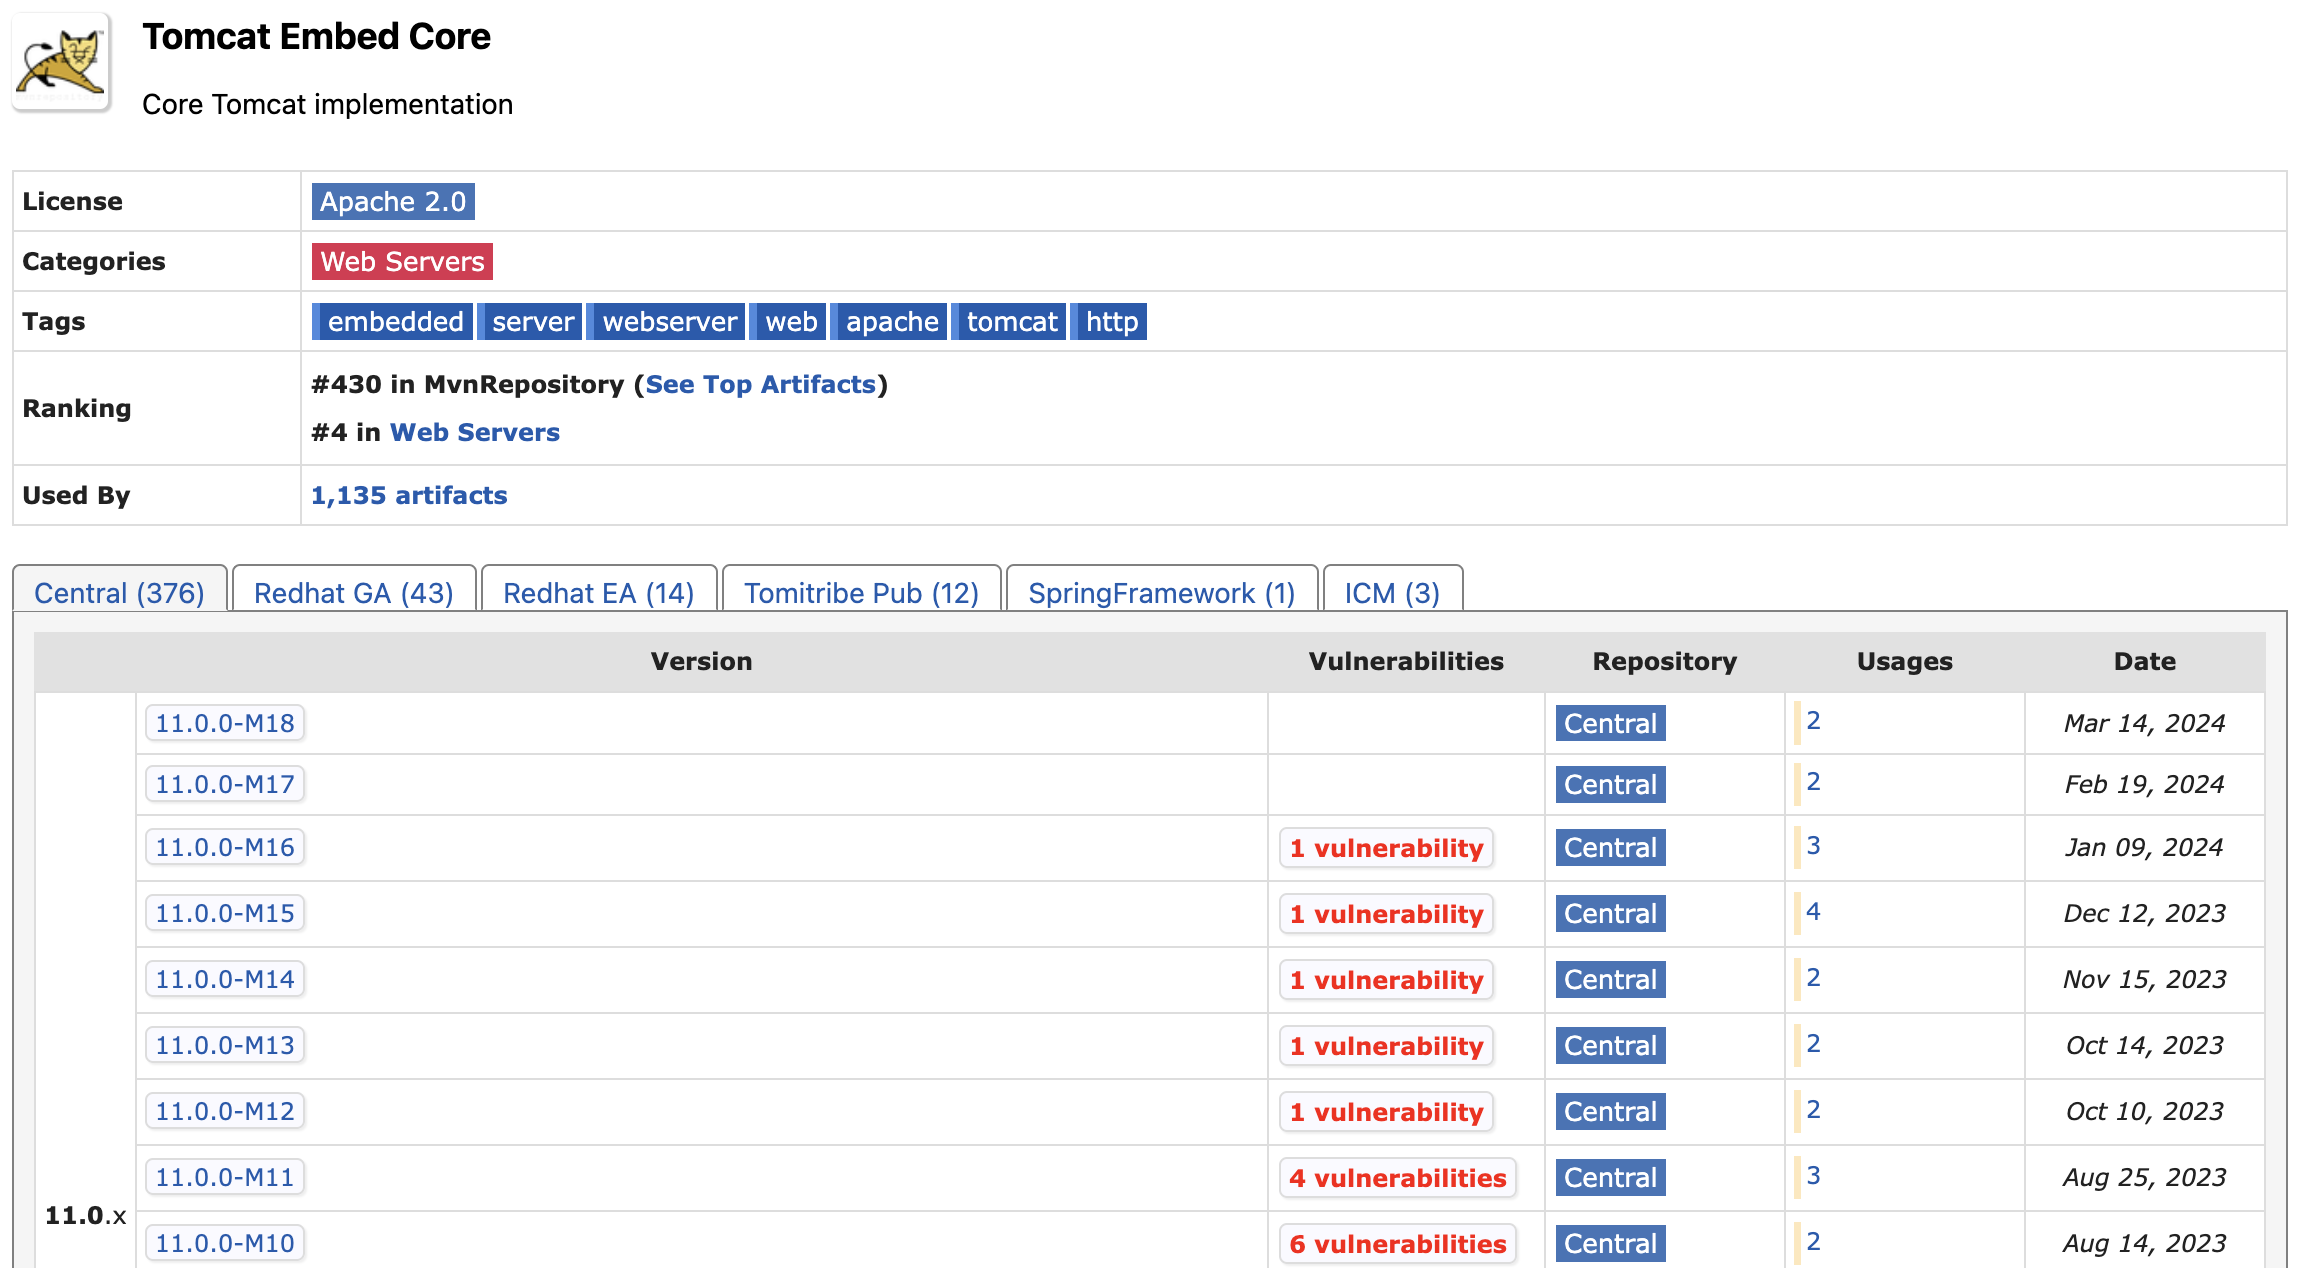Viewport: 2312px width, 1268px height.
Task: Open usages count 2 for 11.0.0-M13
Action: (1813, 1044)
